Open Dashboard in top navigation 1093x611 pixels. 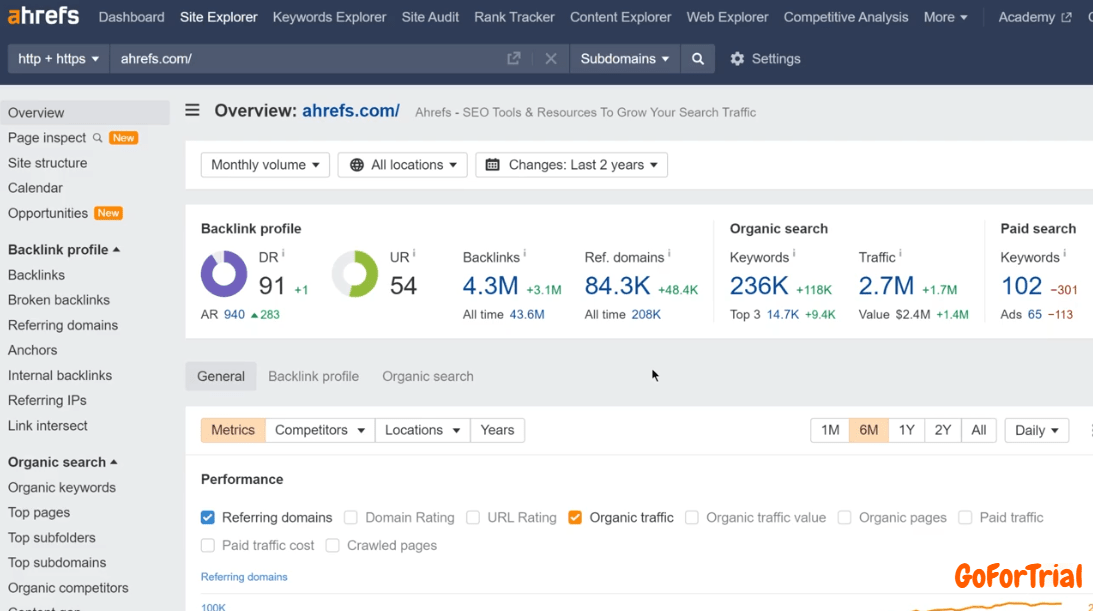pyautogui.click(x=131, y=17)
